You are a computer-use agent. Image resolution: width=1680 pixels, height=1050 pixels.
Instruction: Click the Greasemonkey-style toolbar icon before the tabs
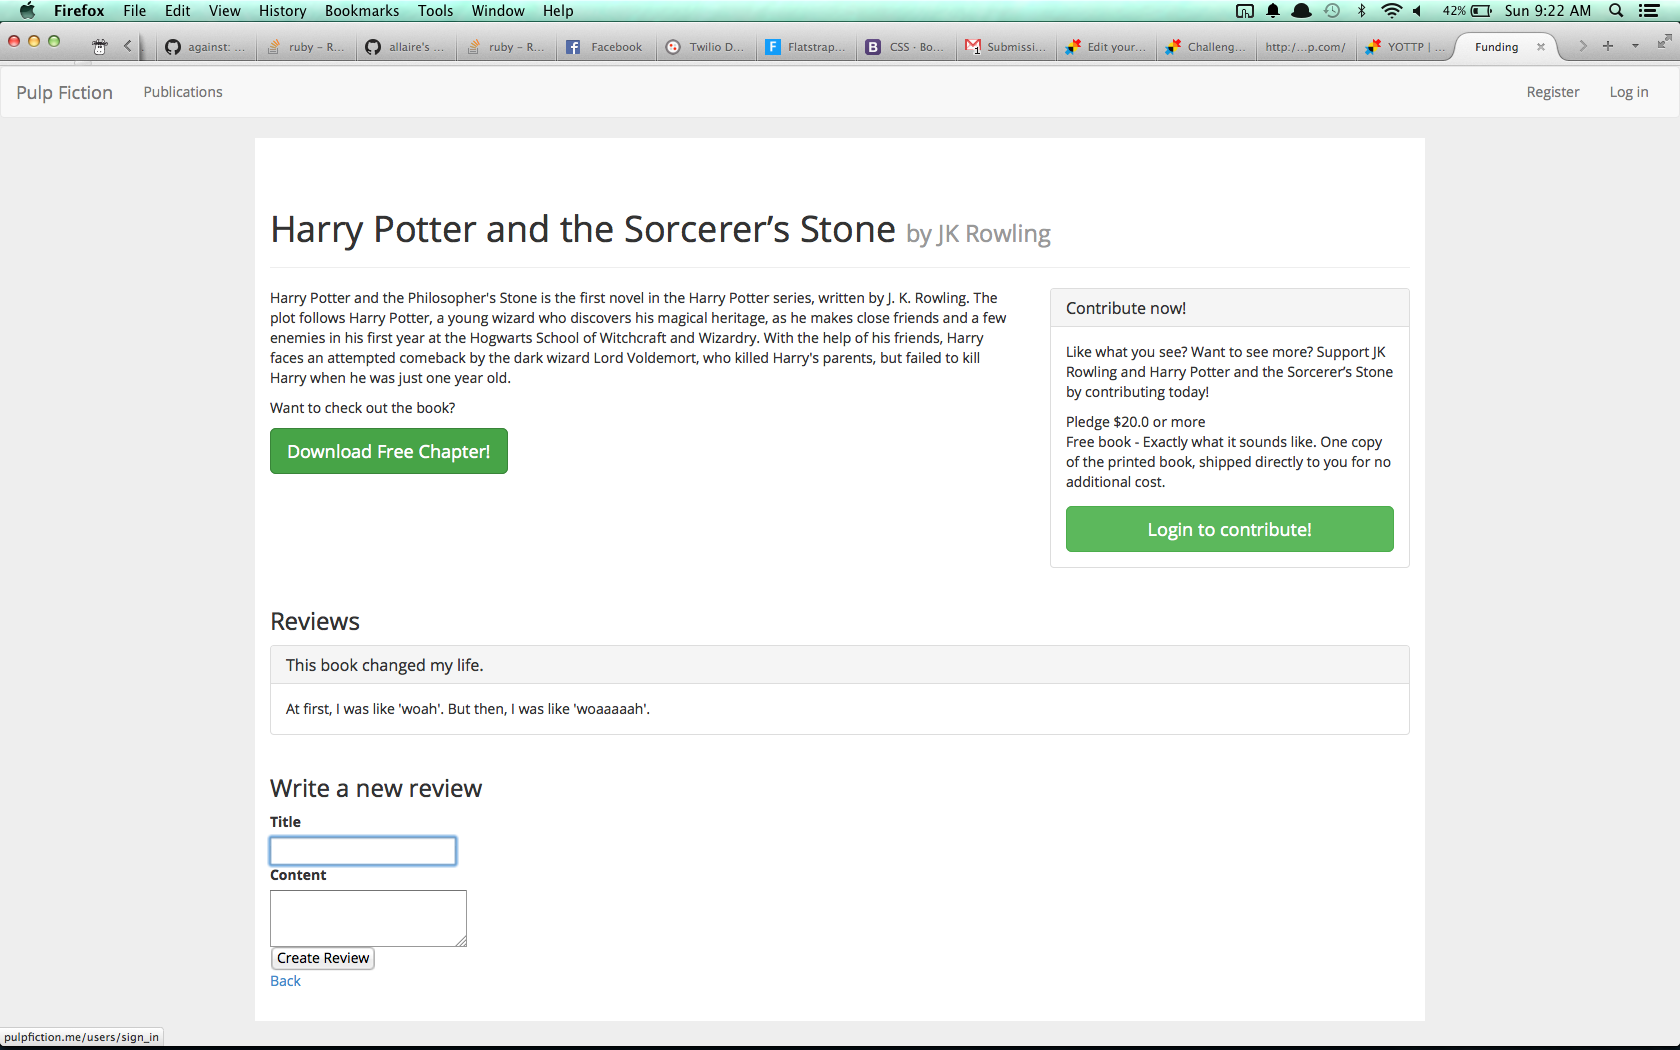coord(100,46)
